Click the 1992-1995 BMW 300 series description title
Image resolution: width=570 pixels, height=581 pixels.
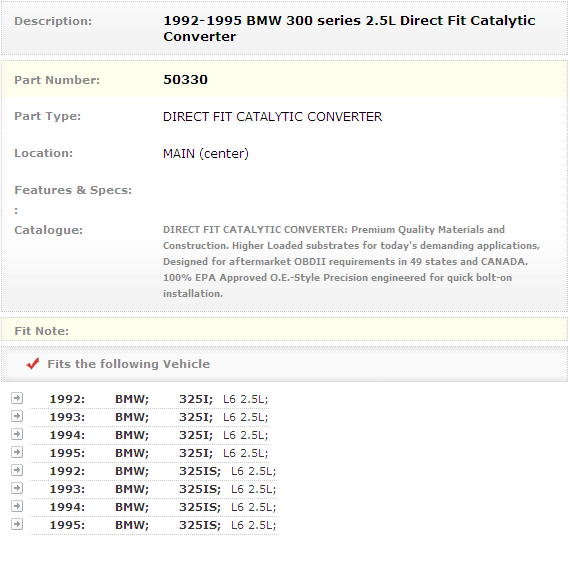349,29
